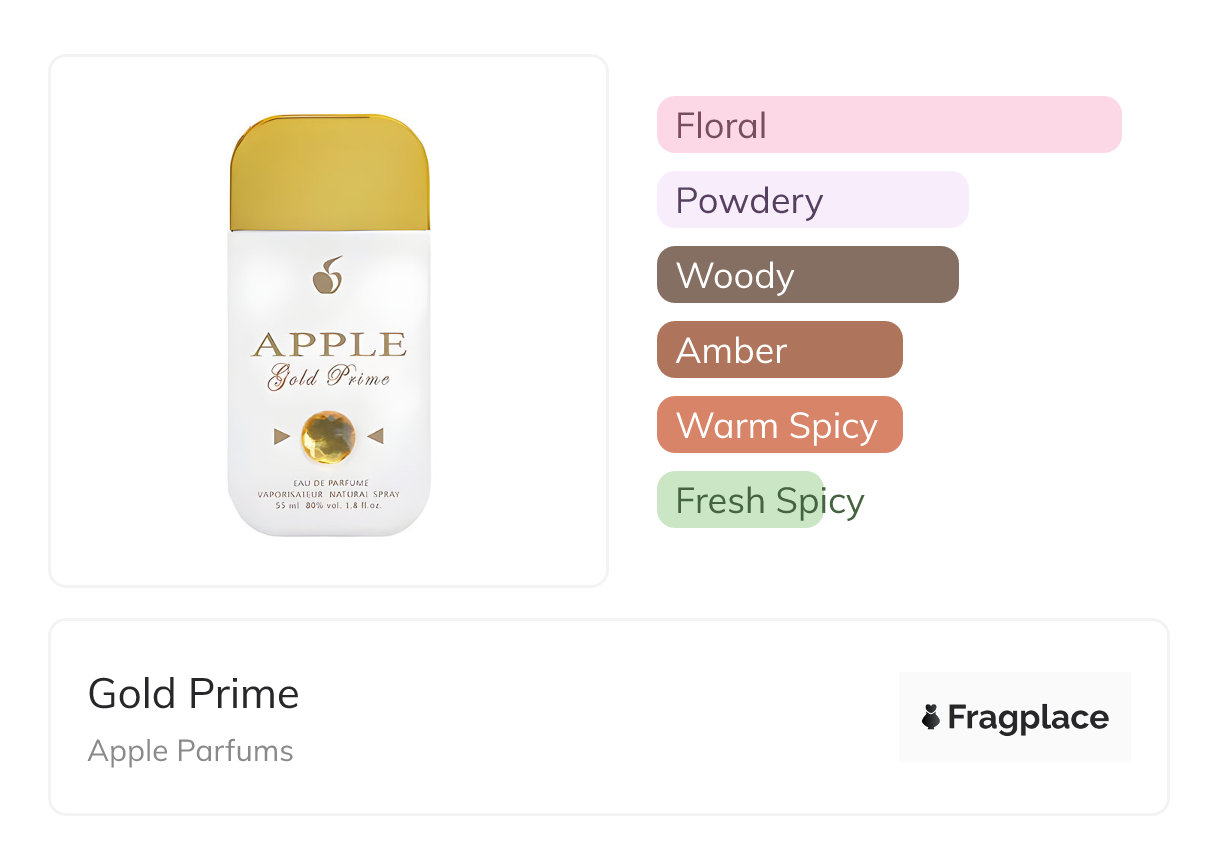Click the Eau de Parfume fine print
The width and height of the screenshot is (1218, 864).
point(328,484)
